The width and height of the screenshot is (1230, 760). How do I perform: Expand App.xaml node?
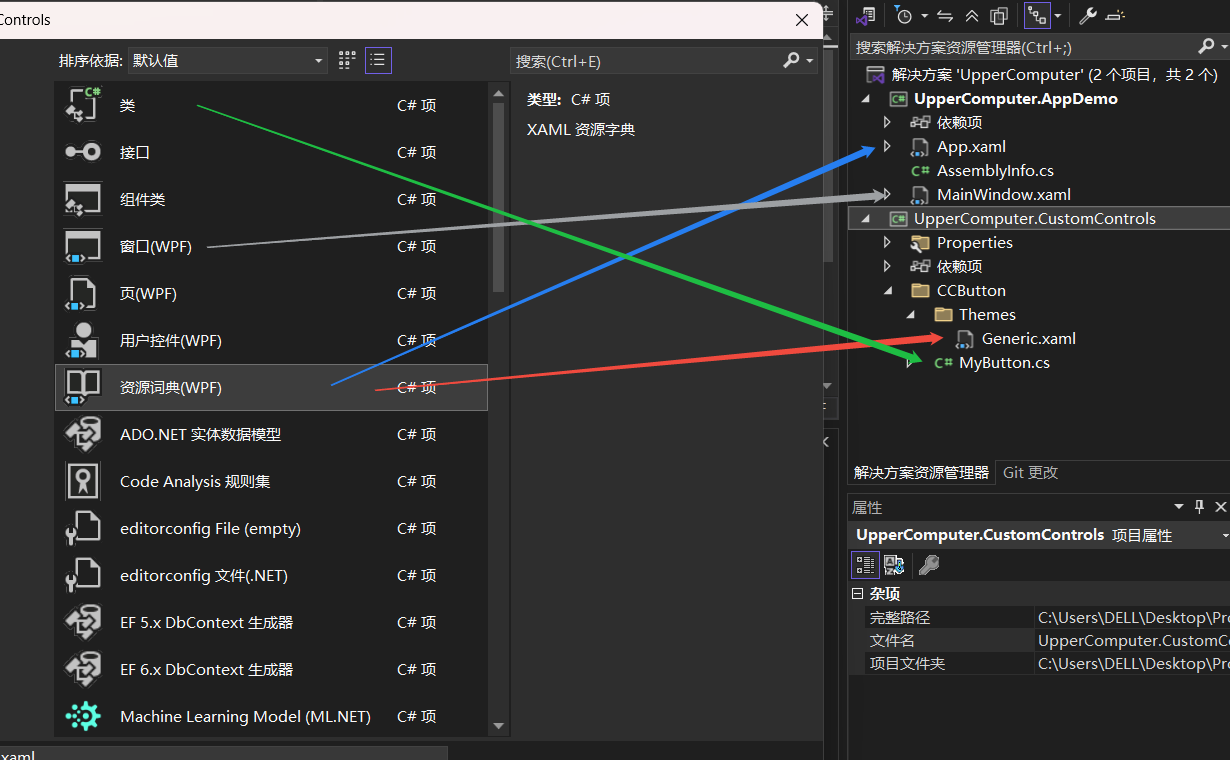pyautogui.click(x=887, y=147)
